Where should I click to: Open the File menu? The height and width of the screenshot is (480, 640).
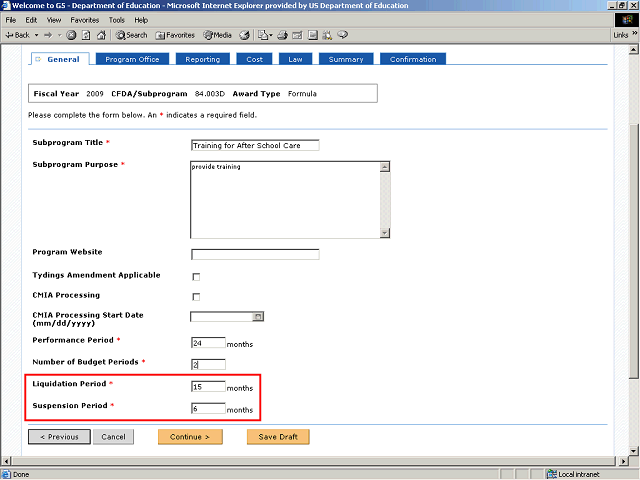[11, 20]
